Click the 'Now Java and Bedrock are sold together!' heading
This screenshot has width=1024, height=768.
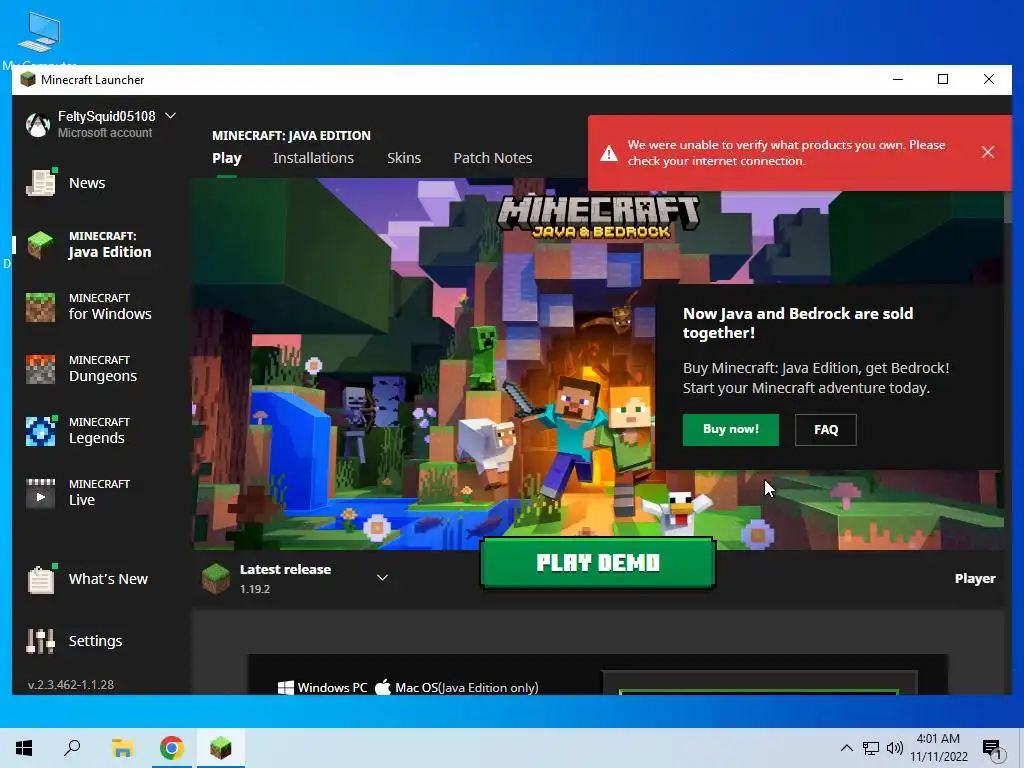coord(798,323)
